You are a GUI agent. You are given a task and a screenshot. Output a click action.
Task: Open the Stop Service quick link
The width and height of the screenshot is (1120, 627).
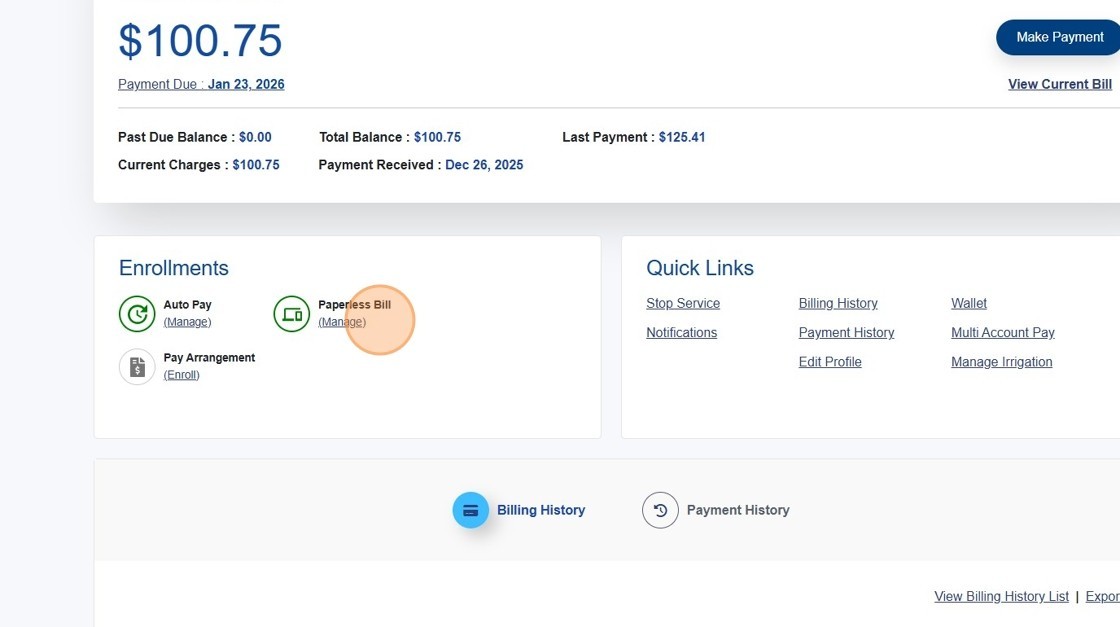pyautogui.click(x=682, y=303)
